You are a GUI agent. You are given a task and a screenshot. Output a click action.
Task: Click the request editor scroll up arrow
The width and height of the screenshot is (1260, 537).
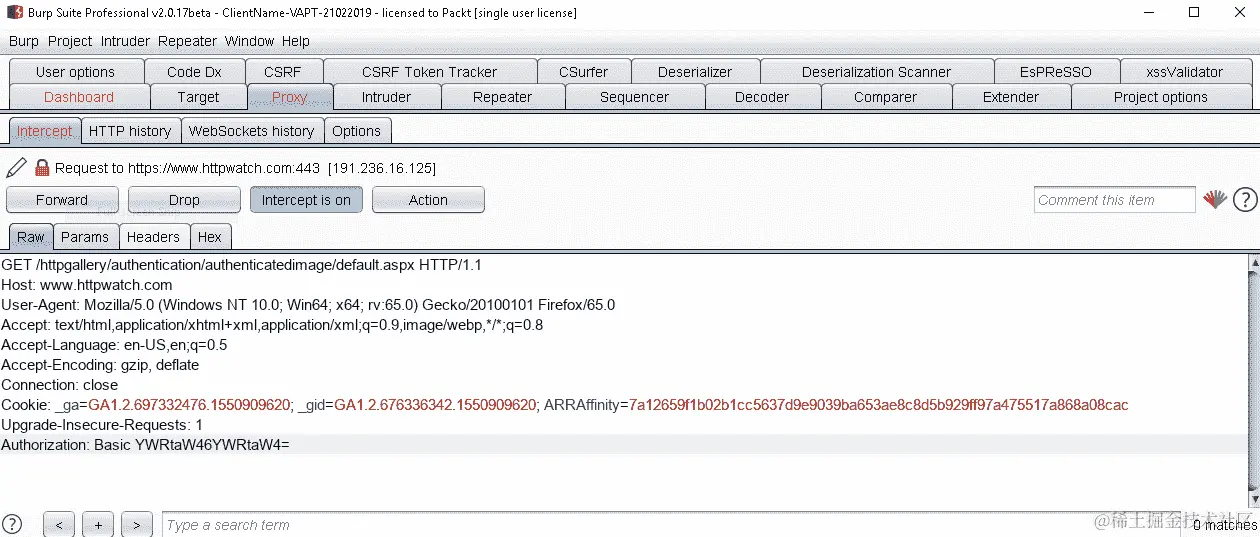(1253, 263)
